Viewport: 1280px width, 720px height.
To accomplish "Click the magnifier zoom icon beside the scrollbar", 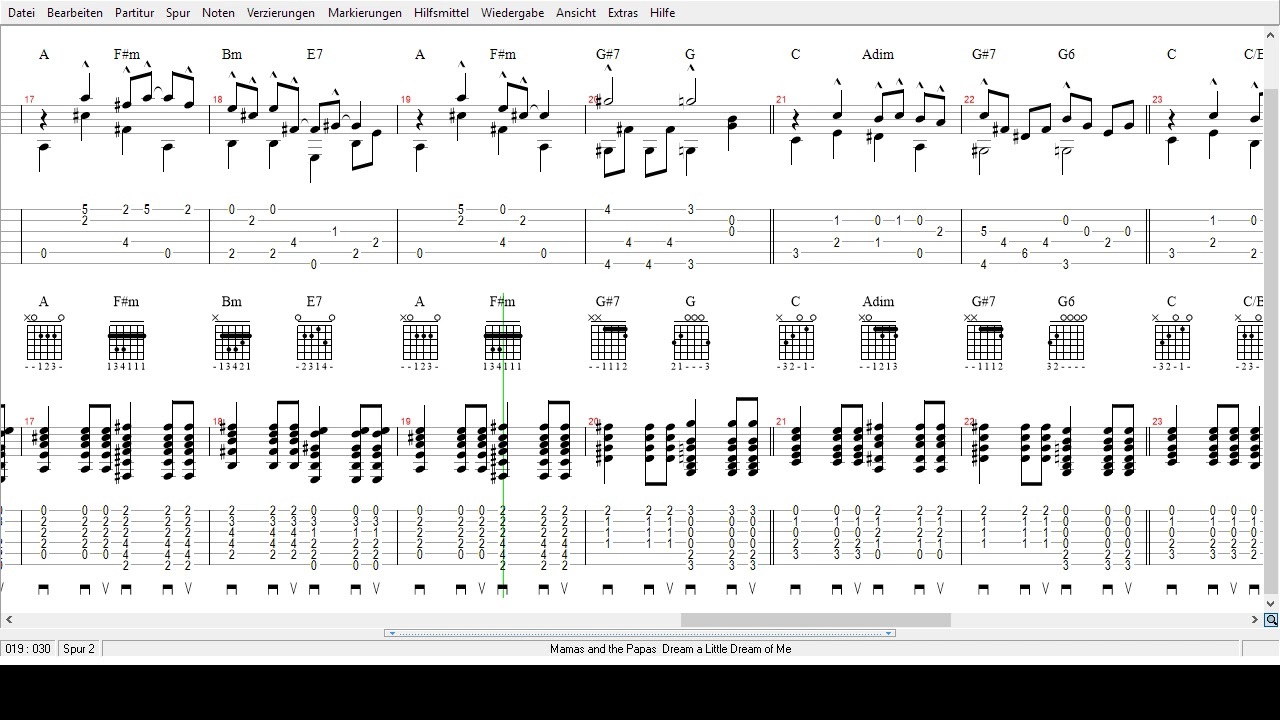I will point(1271,620).
